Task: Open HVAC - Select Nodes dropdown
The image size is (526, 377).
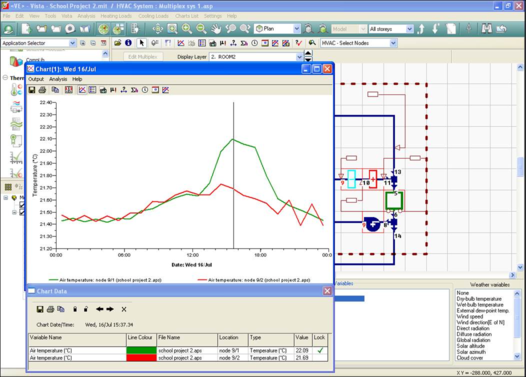Action: 393,43
